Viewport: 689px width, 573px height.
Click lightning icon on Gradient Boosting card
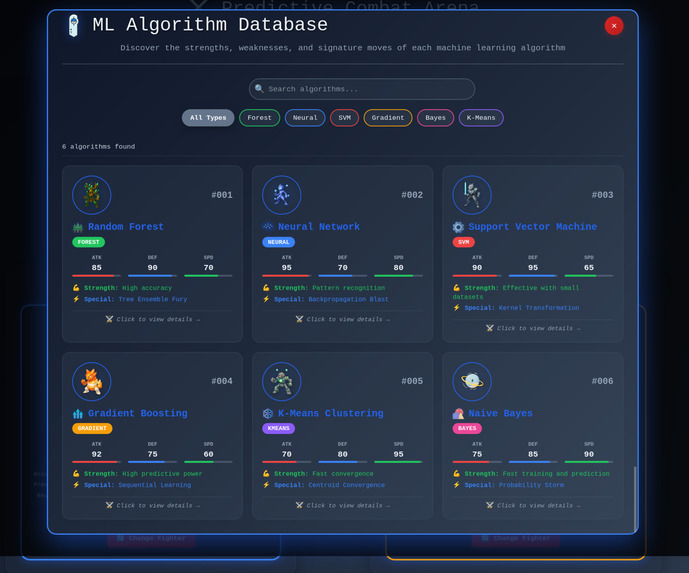coord(76,485)
